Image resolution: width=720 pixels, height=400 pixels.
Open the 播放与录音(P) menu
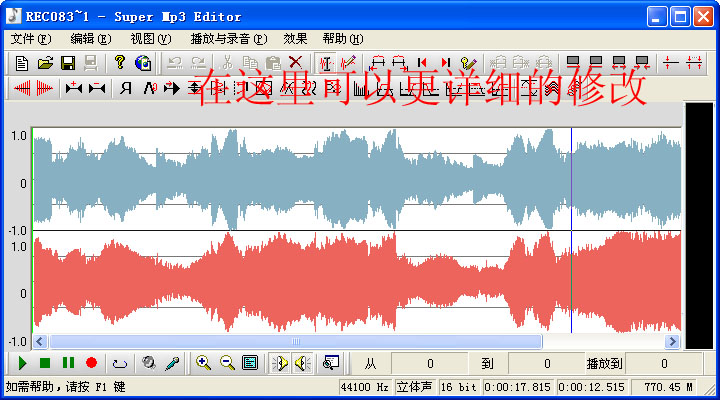pyautogui.click(x=229, y=39)
